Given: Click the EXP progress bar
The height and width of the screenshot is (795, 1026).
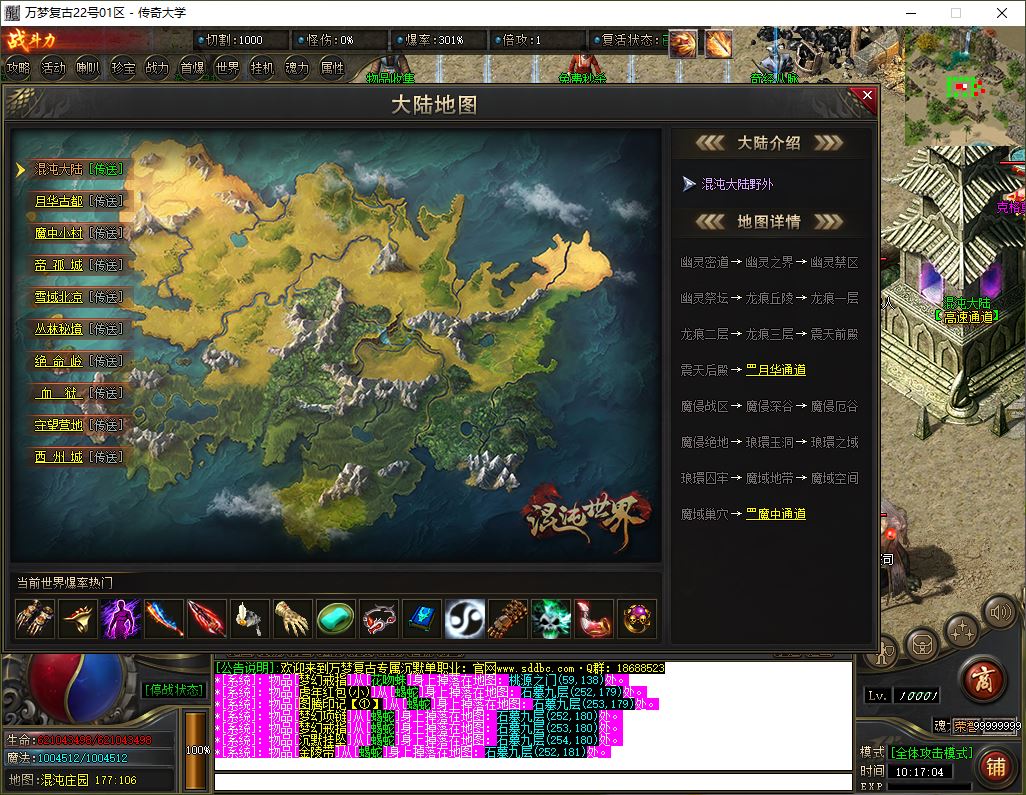Looking at the screenshot, I should [927, 786].
